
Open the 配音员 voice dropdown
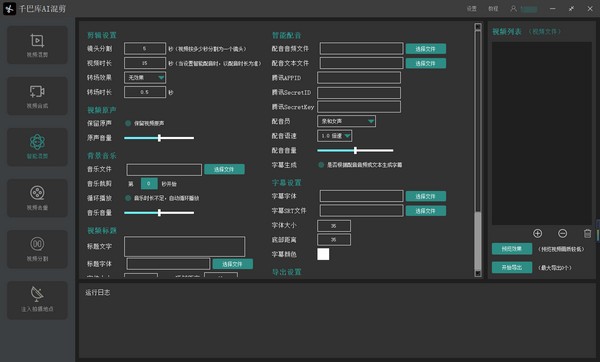coord(346,121)
